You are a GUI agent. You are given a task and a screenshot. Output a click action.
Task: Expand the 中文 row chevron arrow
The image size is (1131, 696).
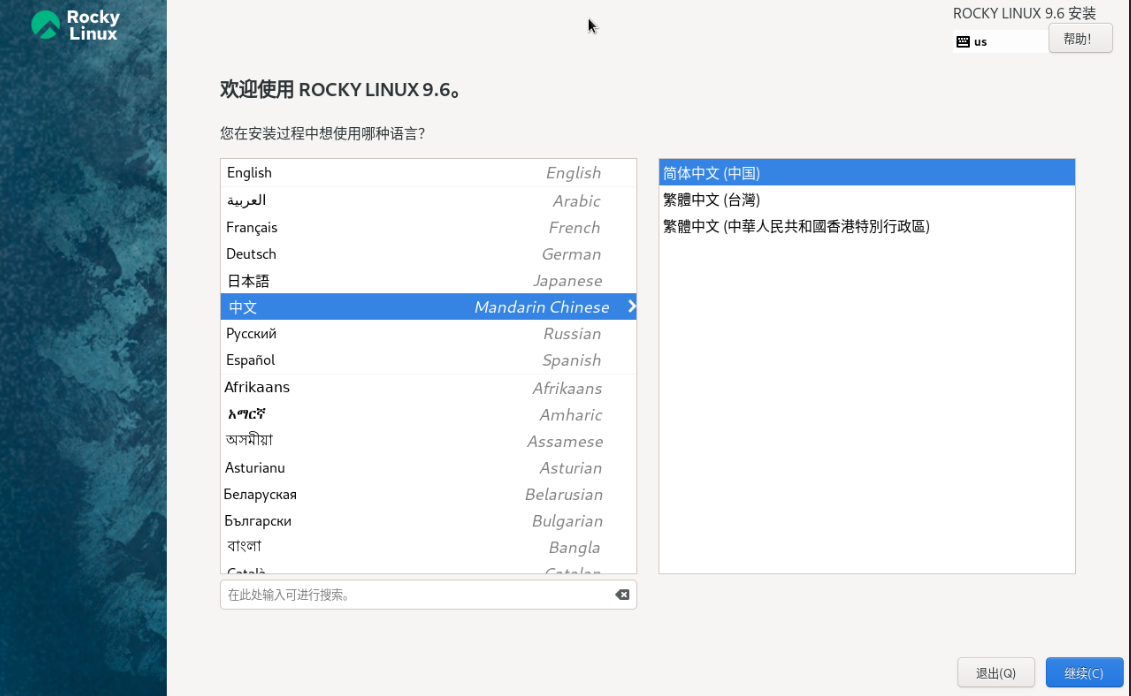631,307
